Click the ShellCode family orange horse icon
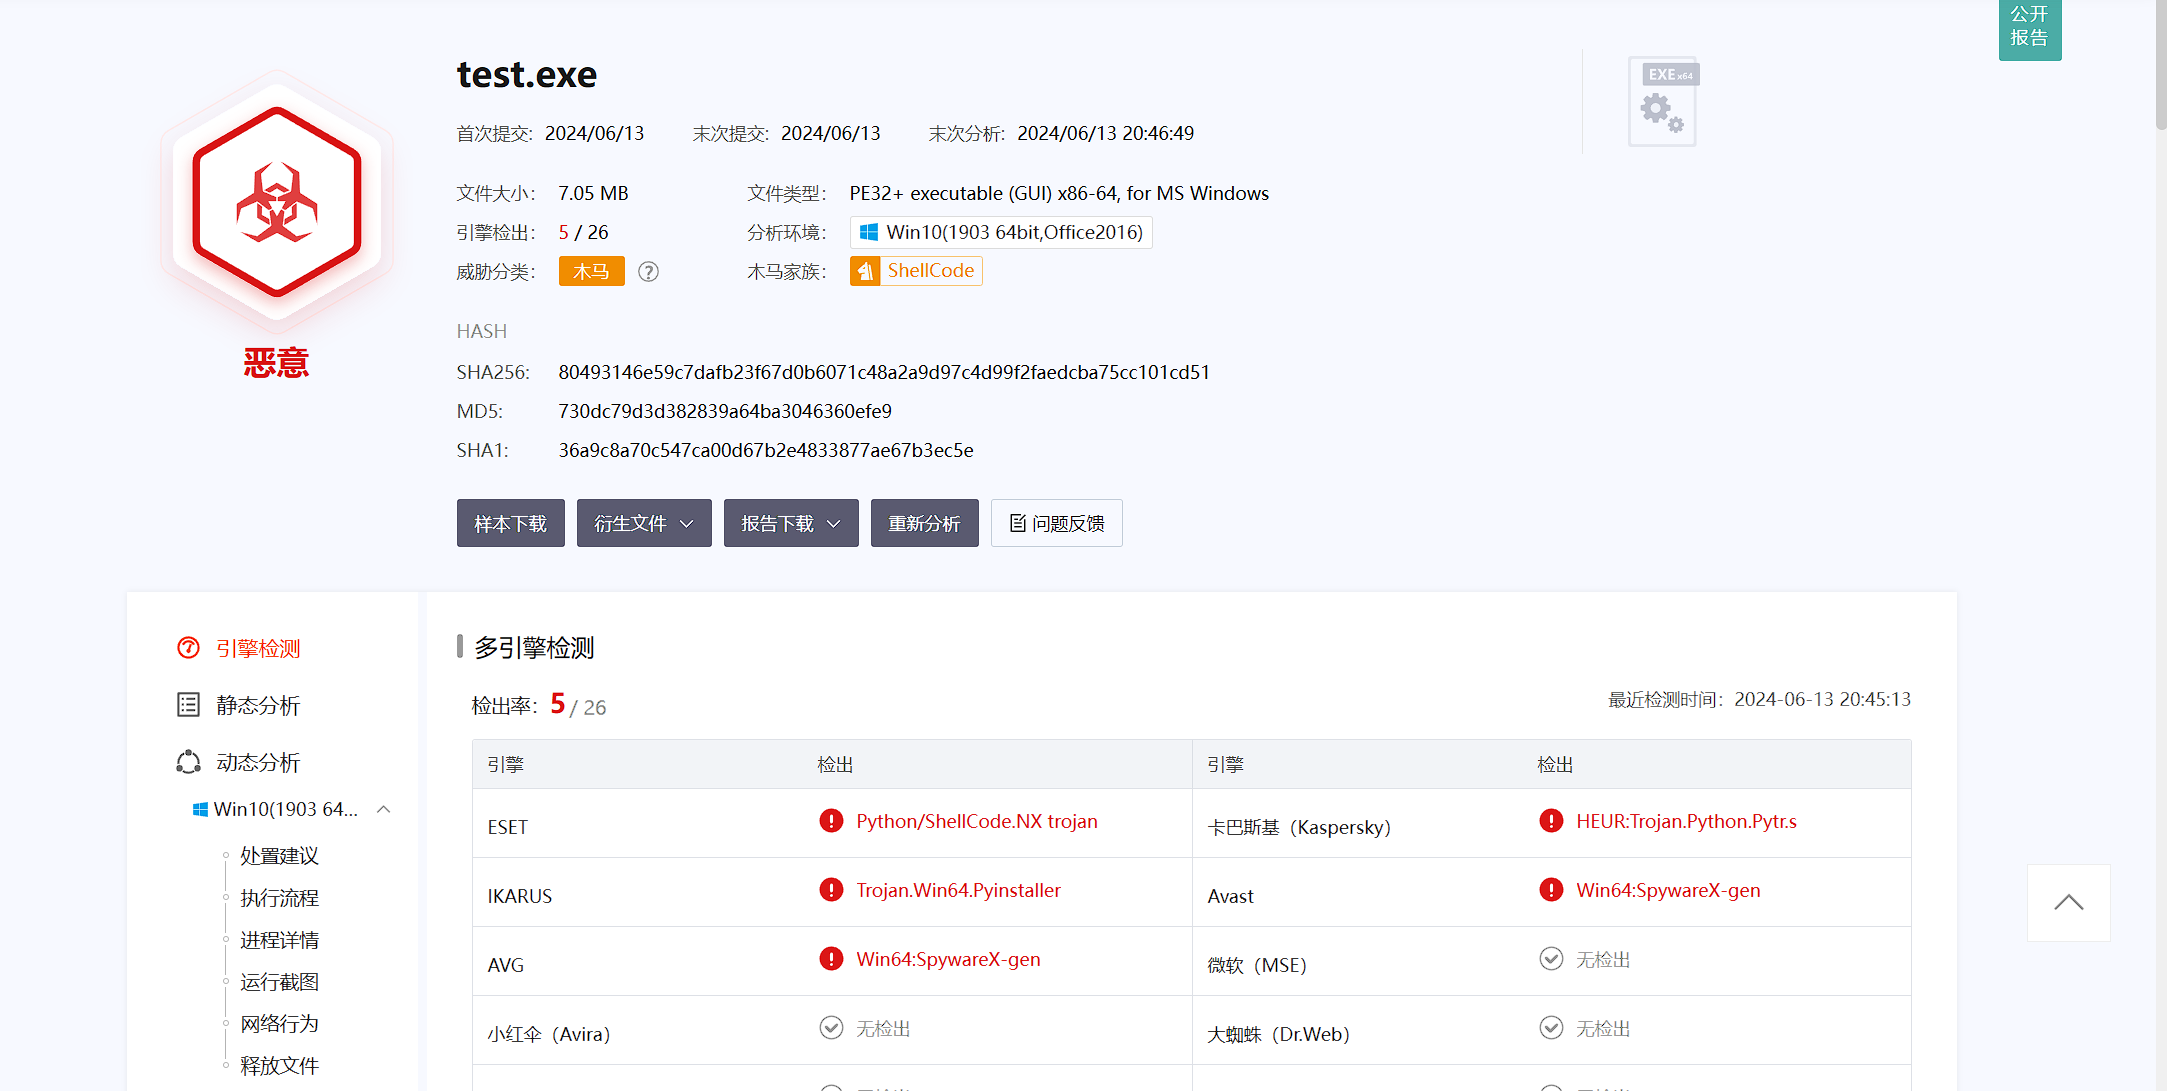The width and height of the screenshot is (2167, 1091). (x=865, y=271)
